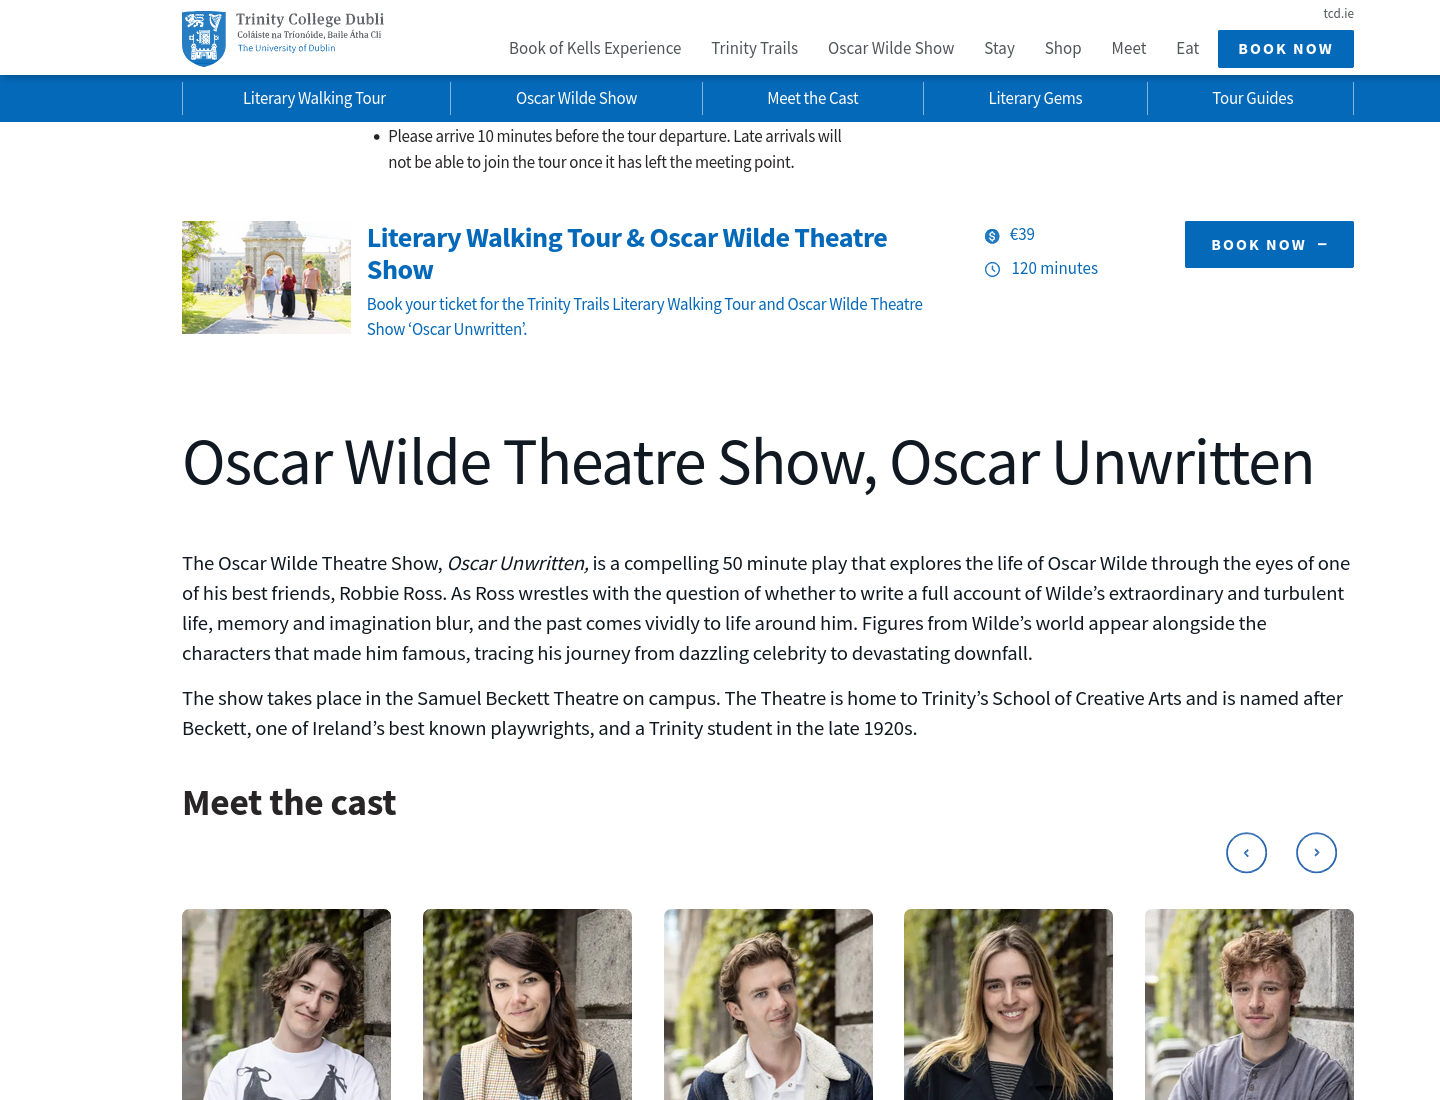This screenshot has height=1100, width=1440.
Task: Click the walking tour group photo thumbnail
Action: [x=266, y=277]
